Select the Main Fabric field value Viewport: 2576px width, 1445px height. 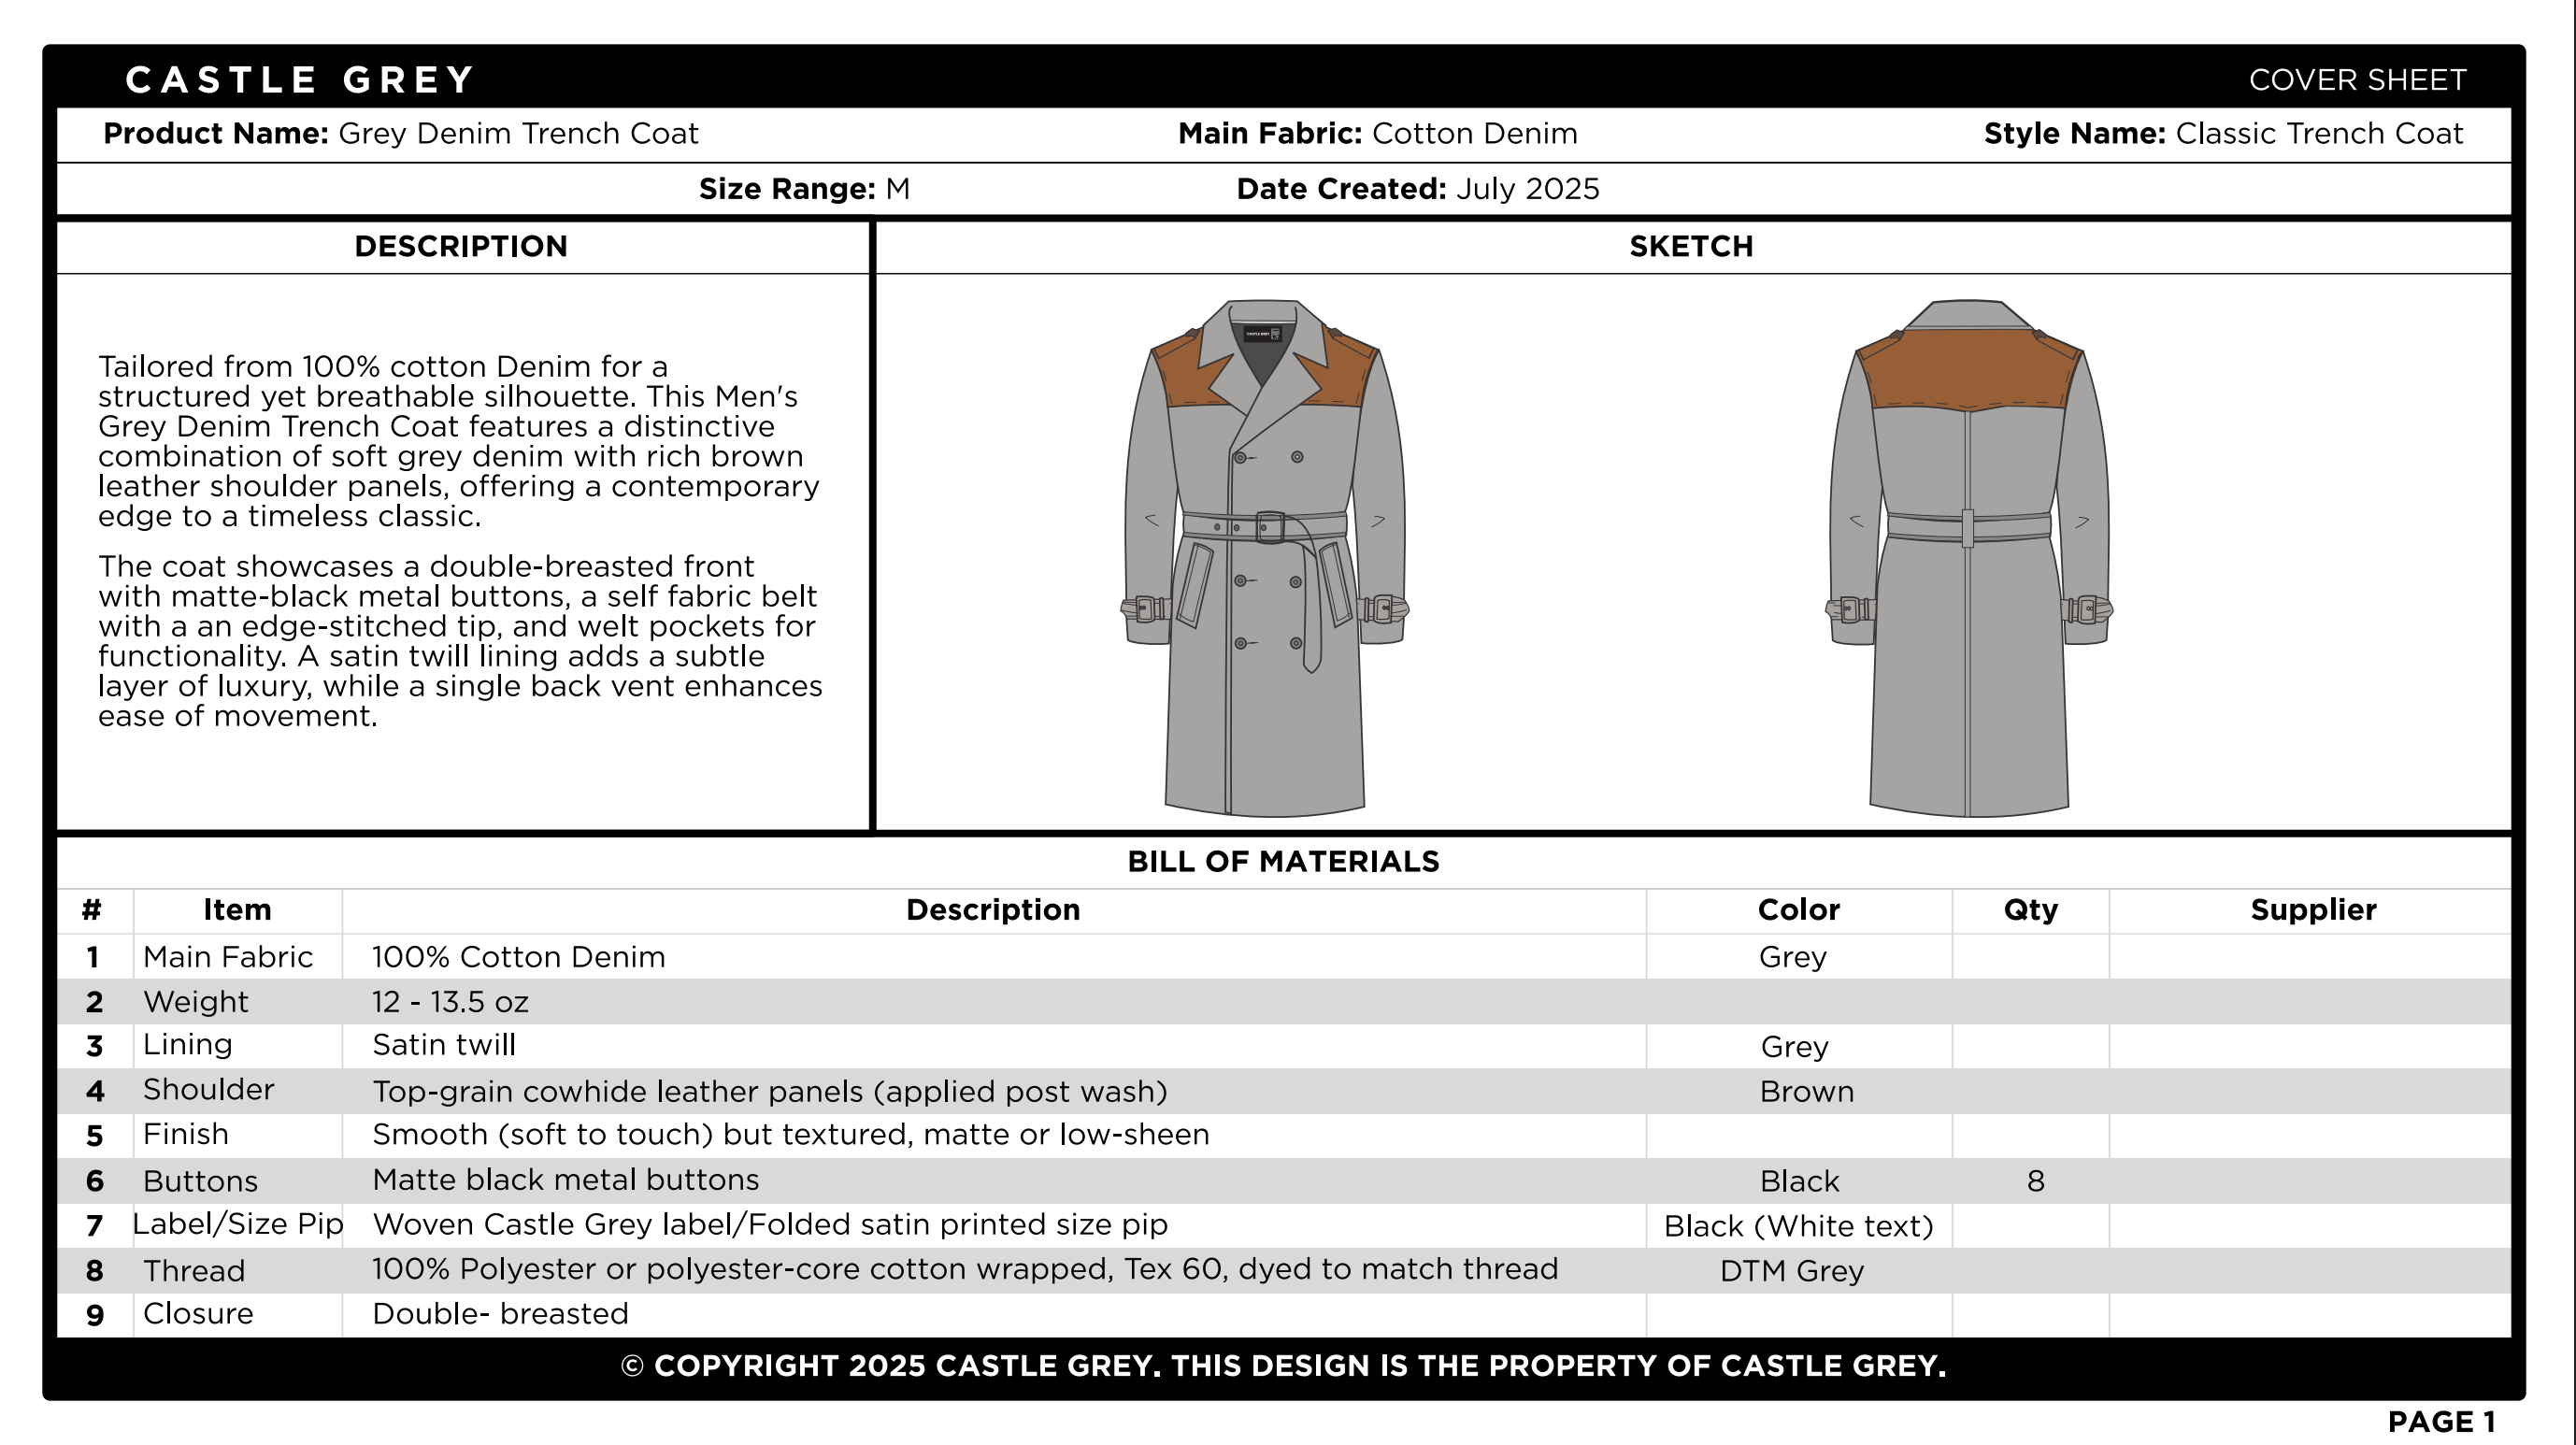[1474, 134]
